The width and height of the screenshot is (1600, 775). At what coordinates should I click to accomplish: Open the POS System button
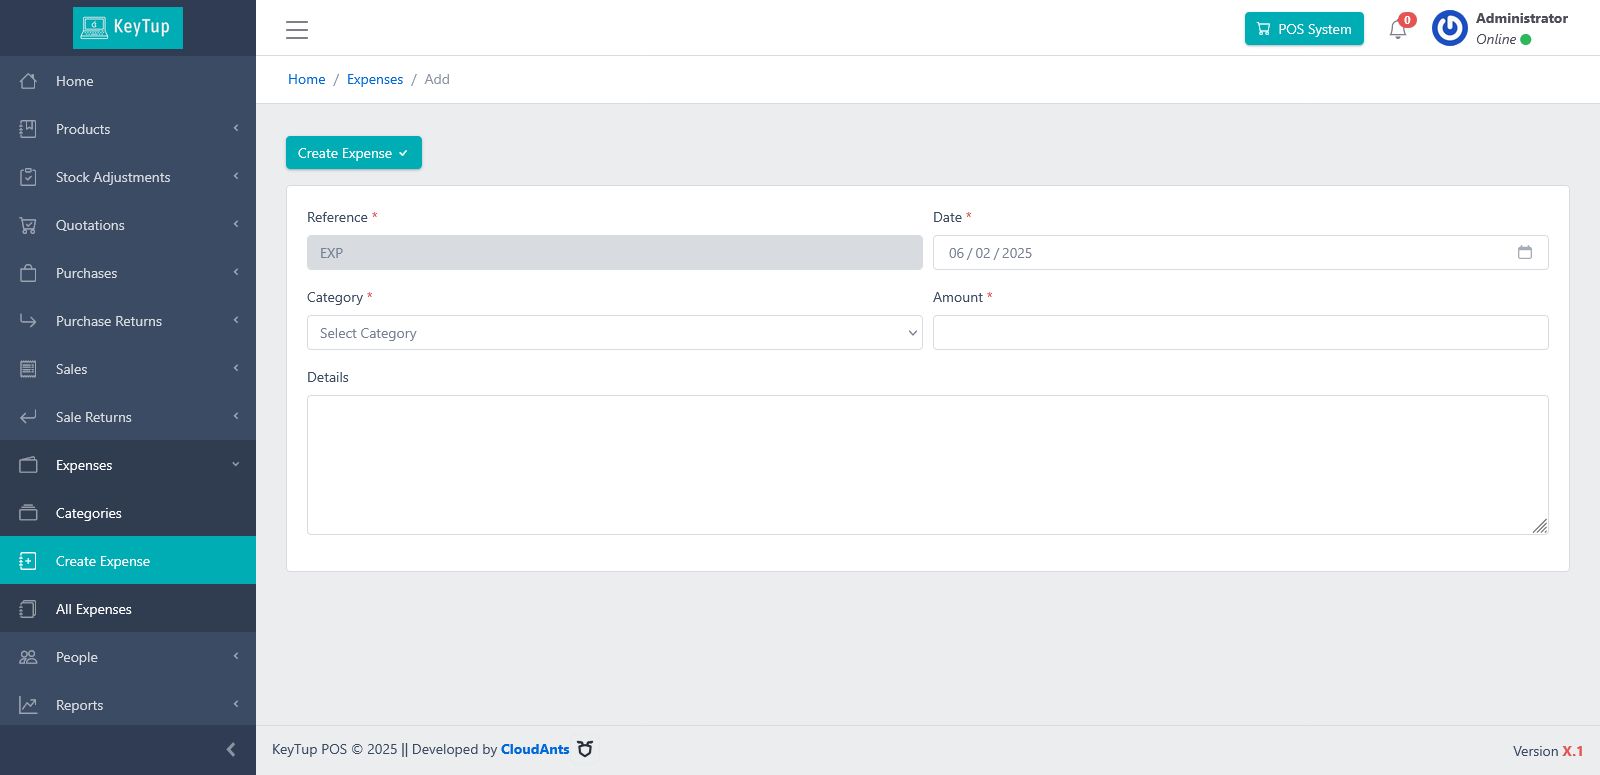(1304, 29)
